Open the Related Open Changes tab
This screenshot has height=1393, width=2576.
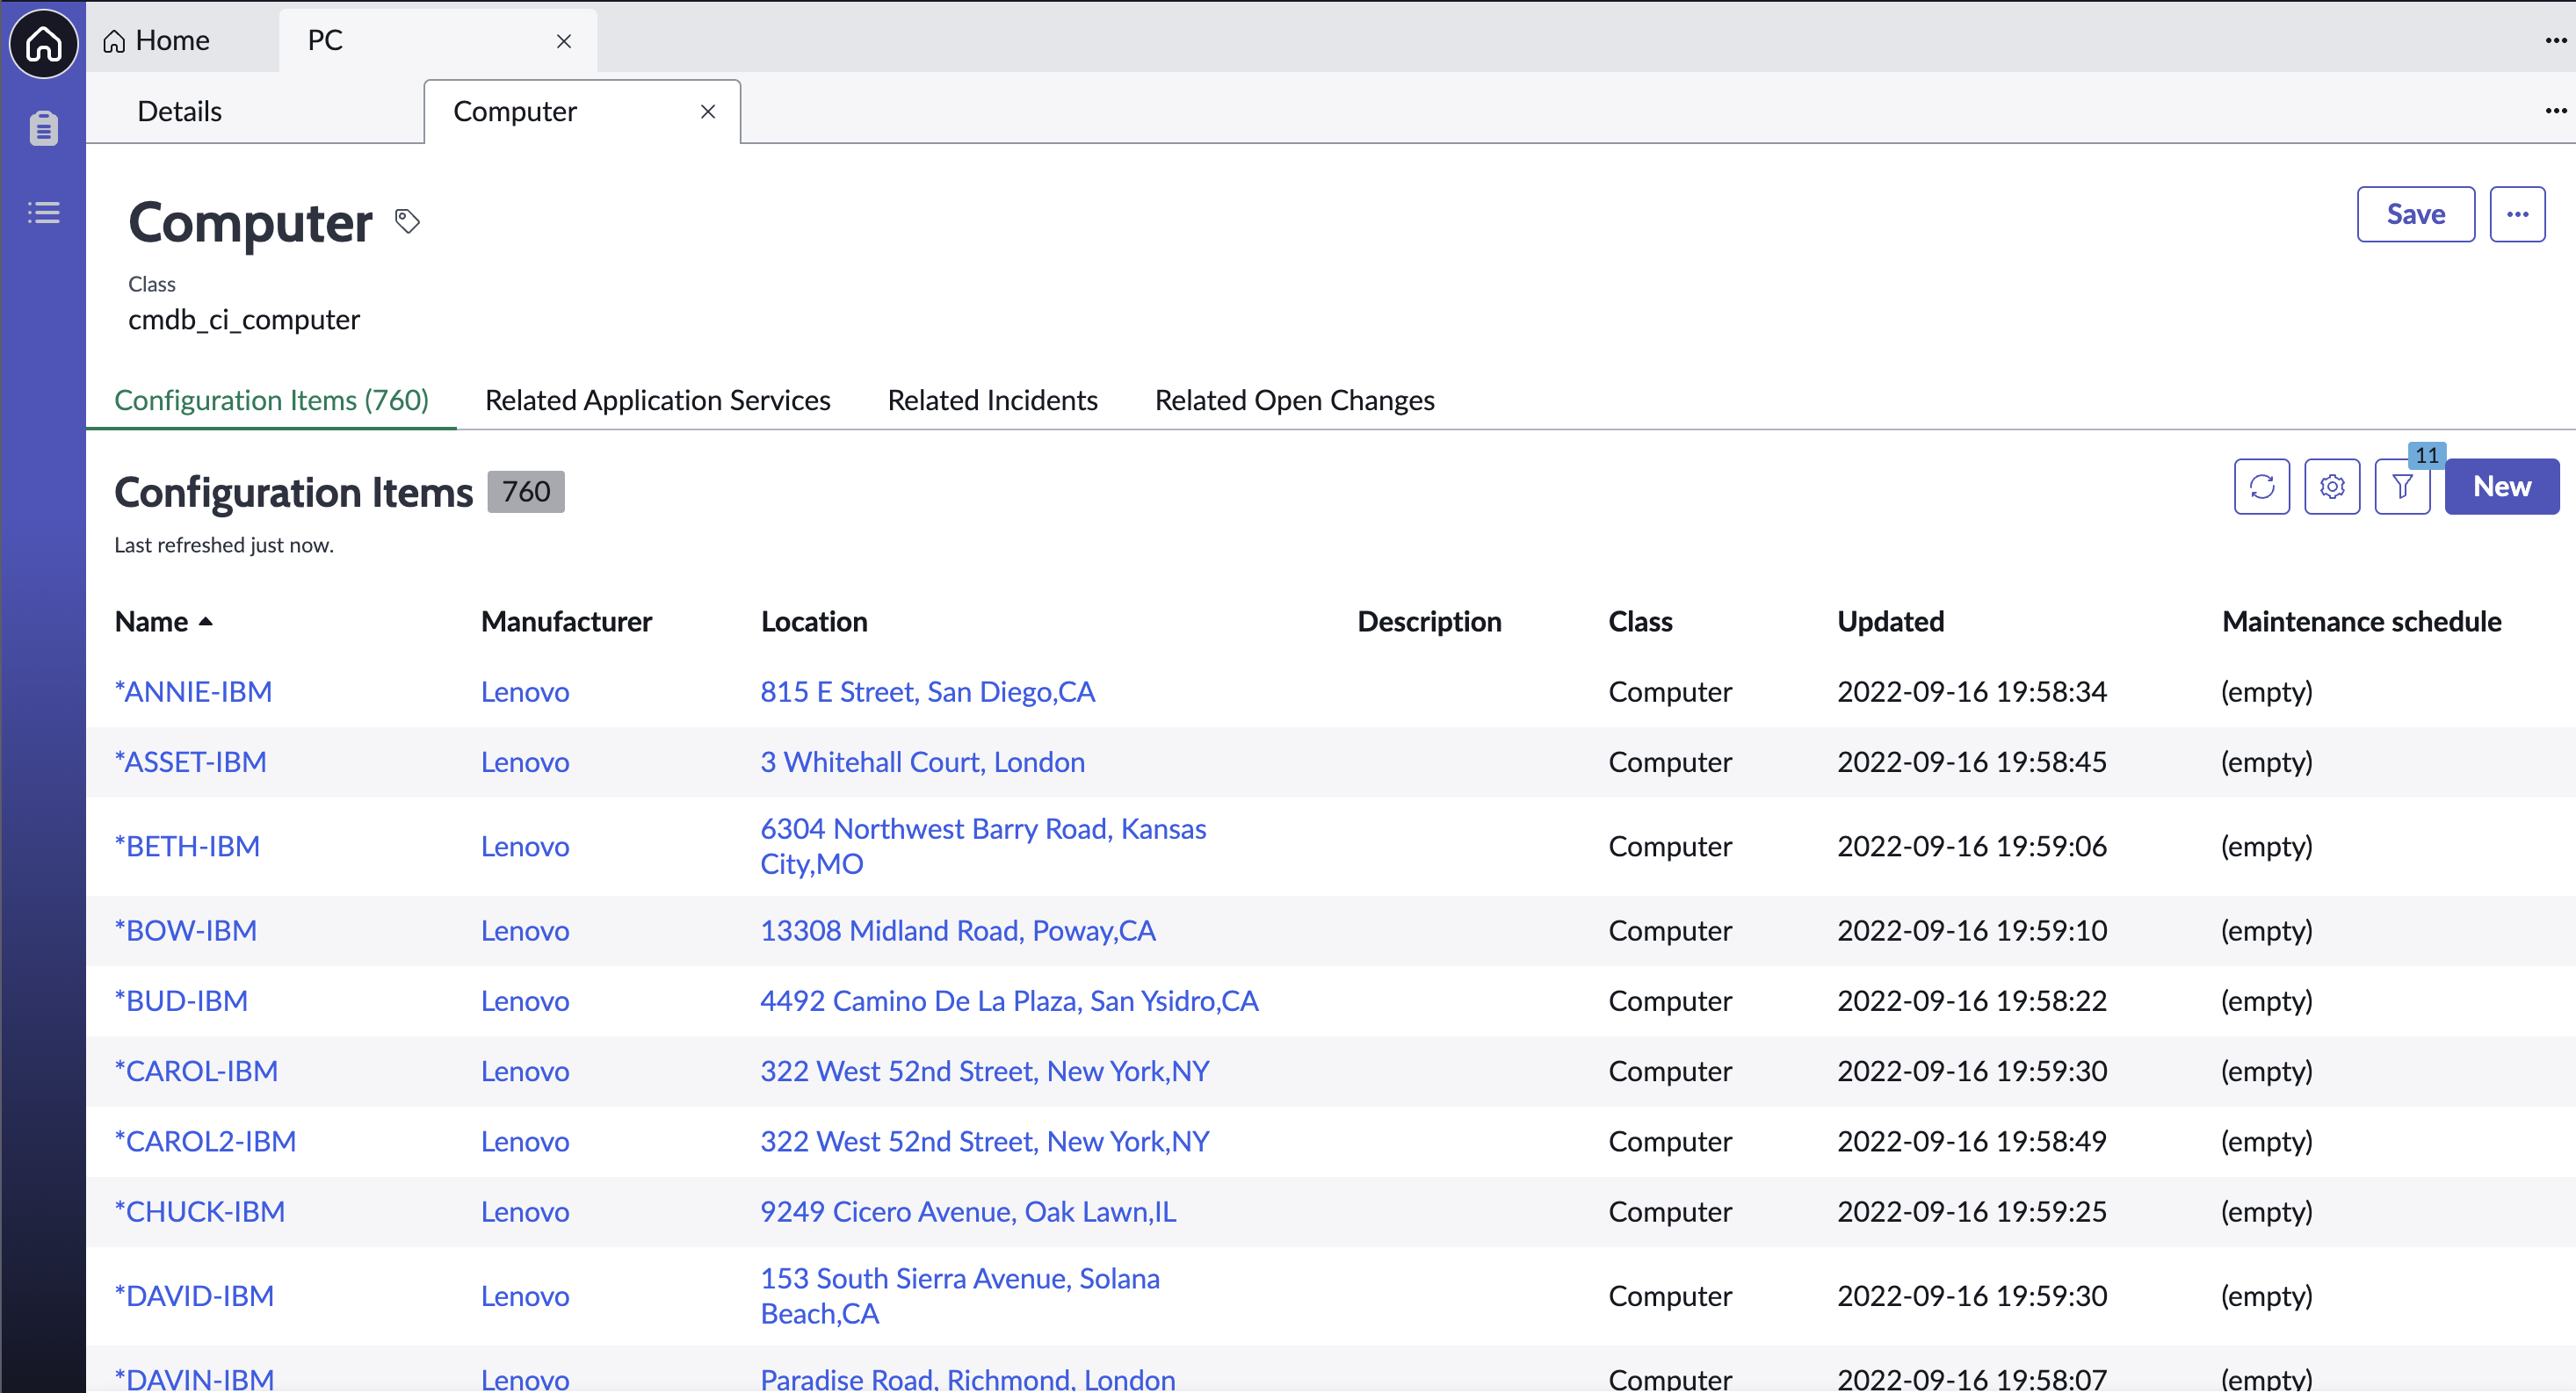click(x=1295, y=400)
